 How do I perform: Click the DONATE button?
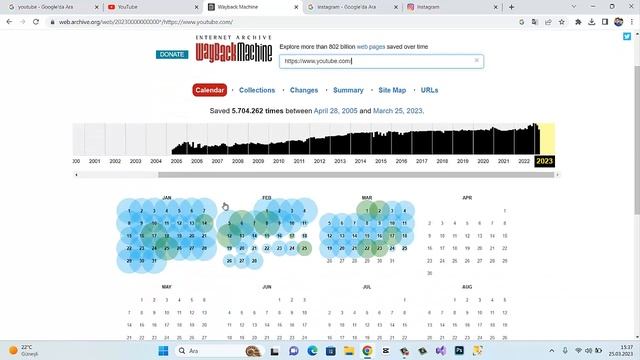pyautogui.click(x=172, y=54)
